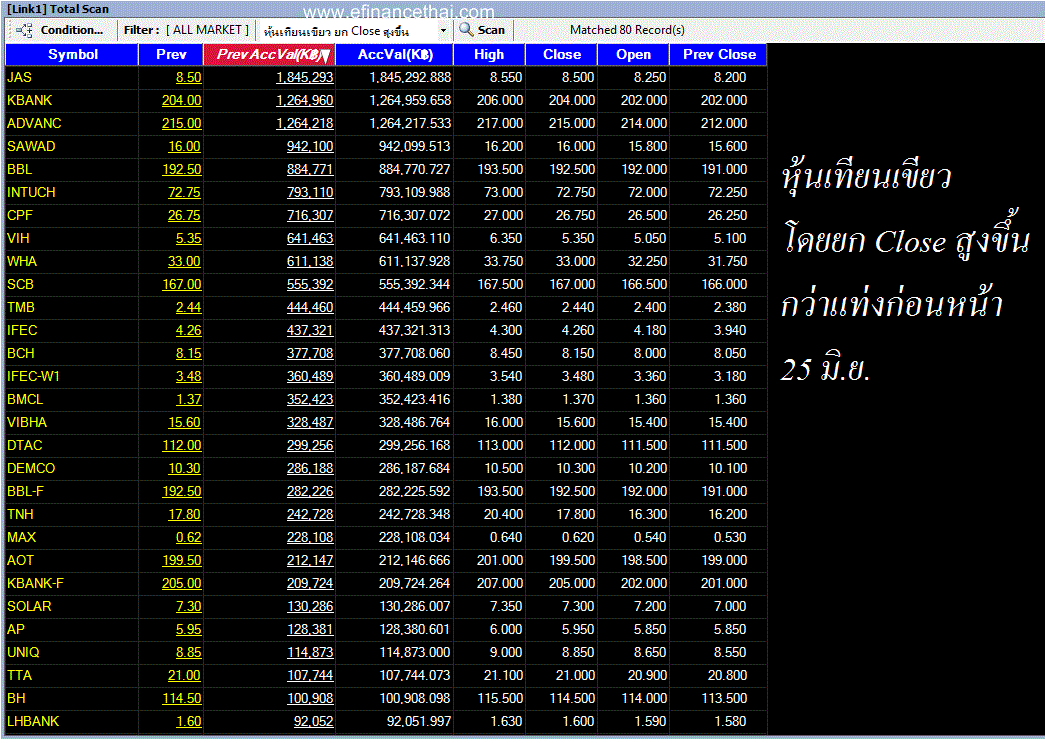The width and height of the screenshot is (1045, 743).
Task: Sort by Symbol column header
Action: [x=72, y=55]
